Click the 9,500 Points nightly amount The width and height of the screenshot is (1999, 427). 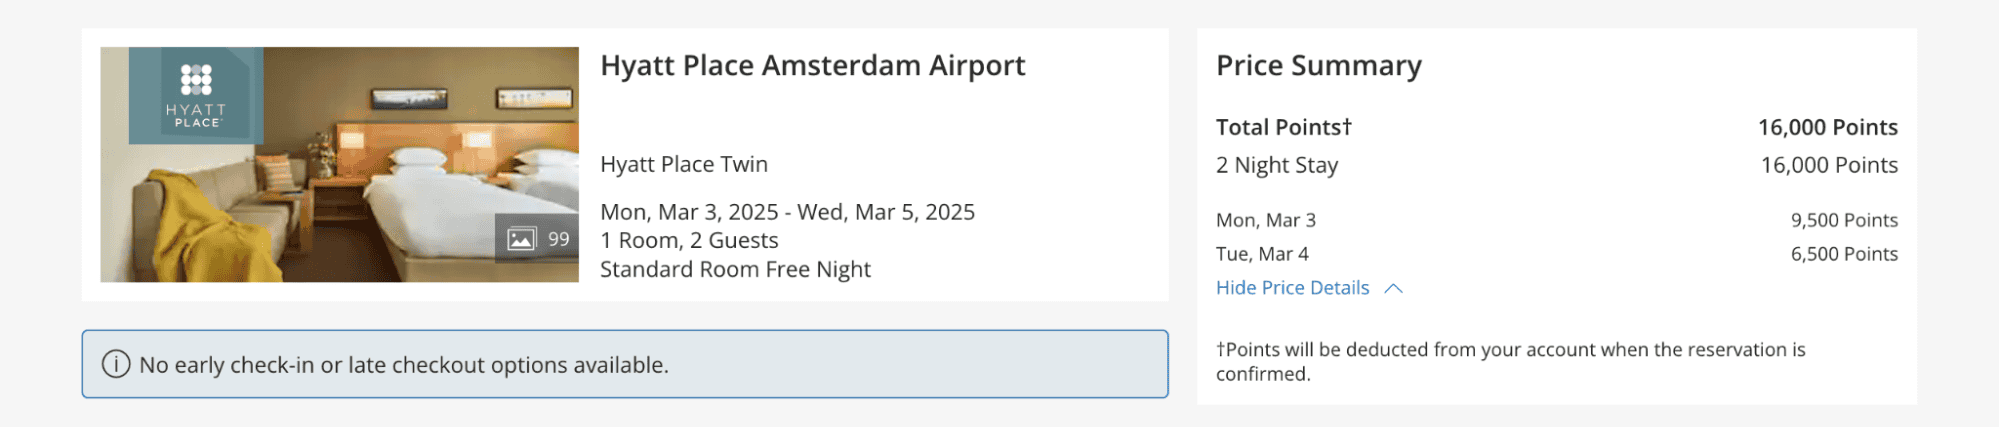coord(1843,220)
